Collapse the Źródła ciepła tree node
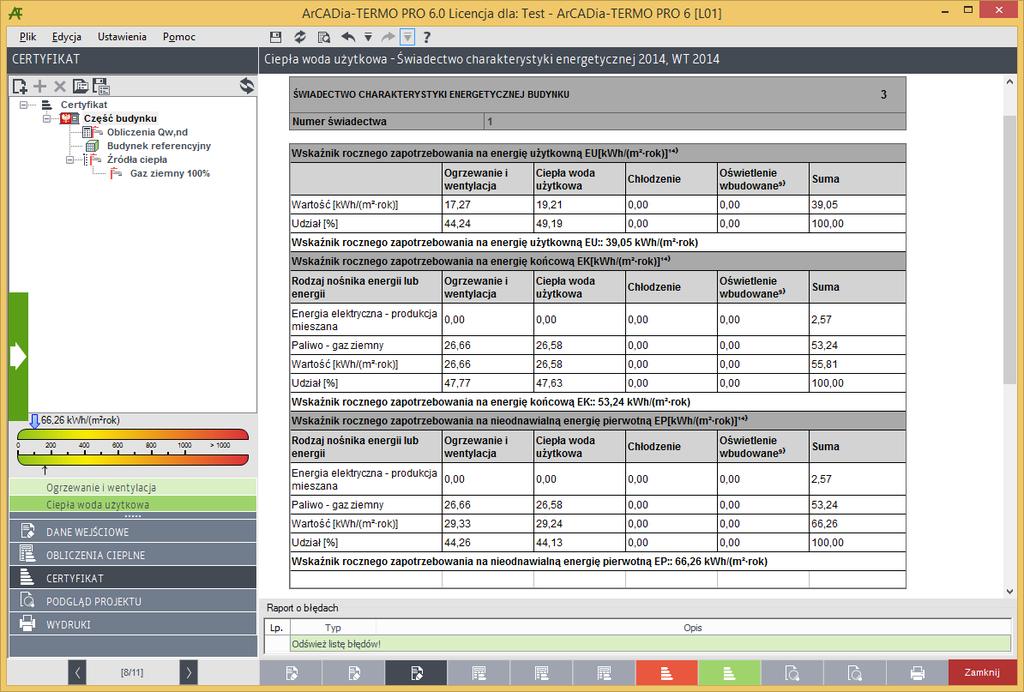Image resolution: width=1024 pixels, height=692 pixels. (x=71, y=159)
